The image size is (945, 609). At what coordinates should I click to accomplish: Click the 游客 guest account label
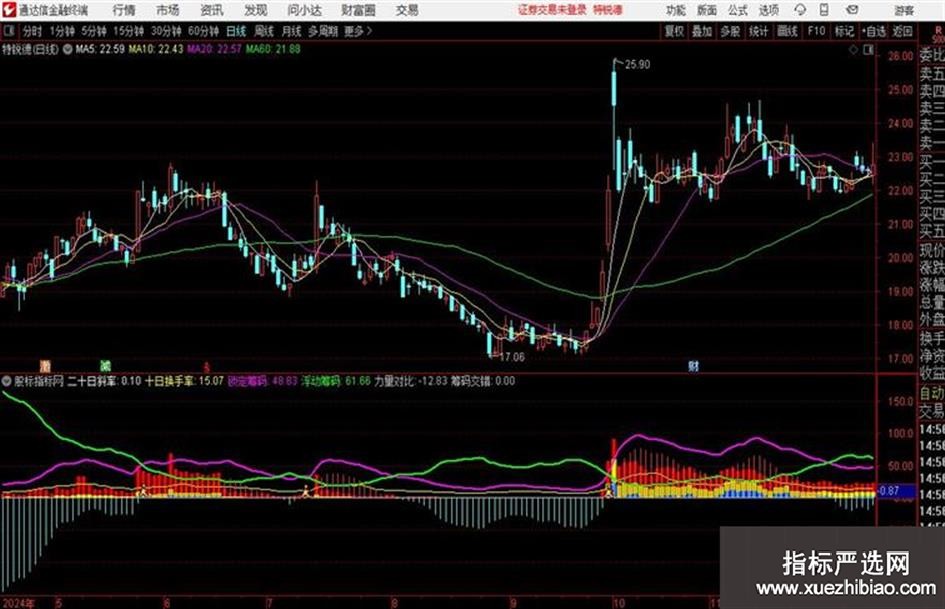click(x=904, y=10)
